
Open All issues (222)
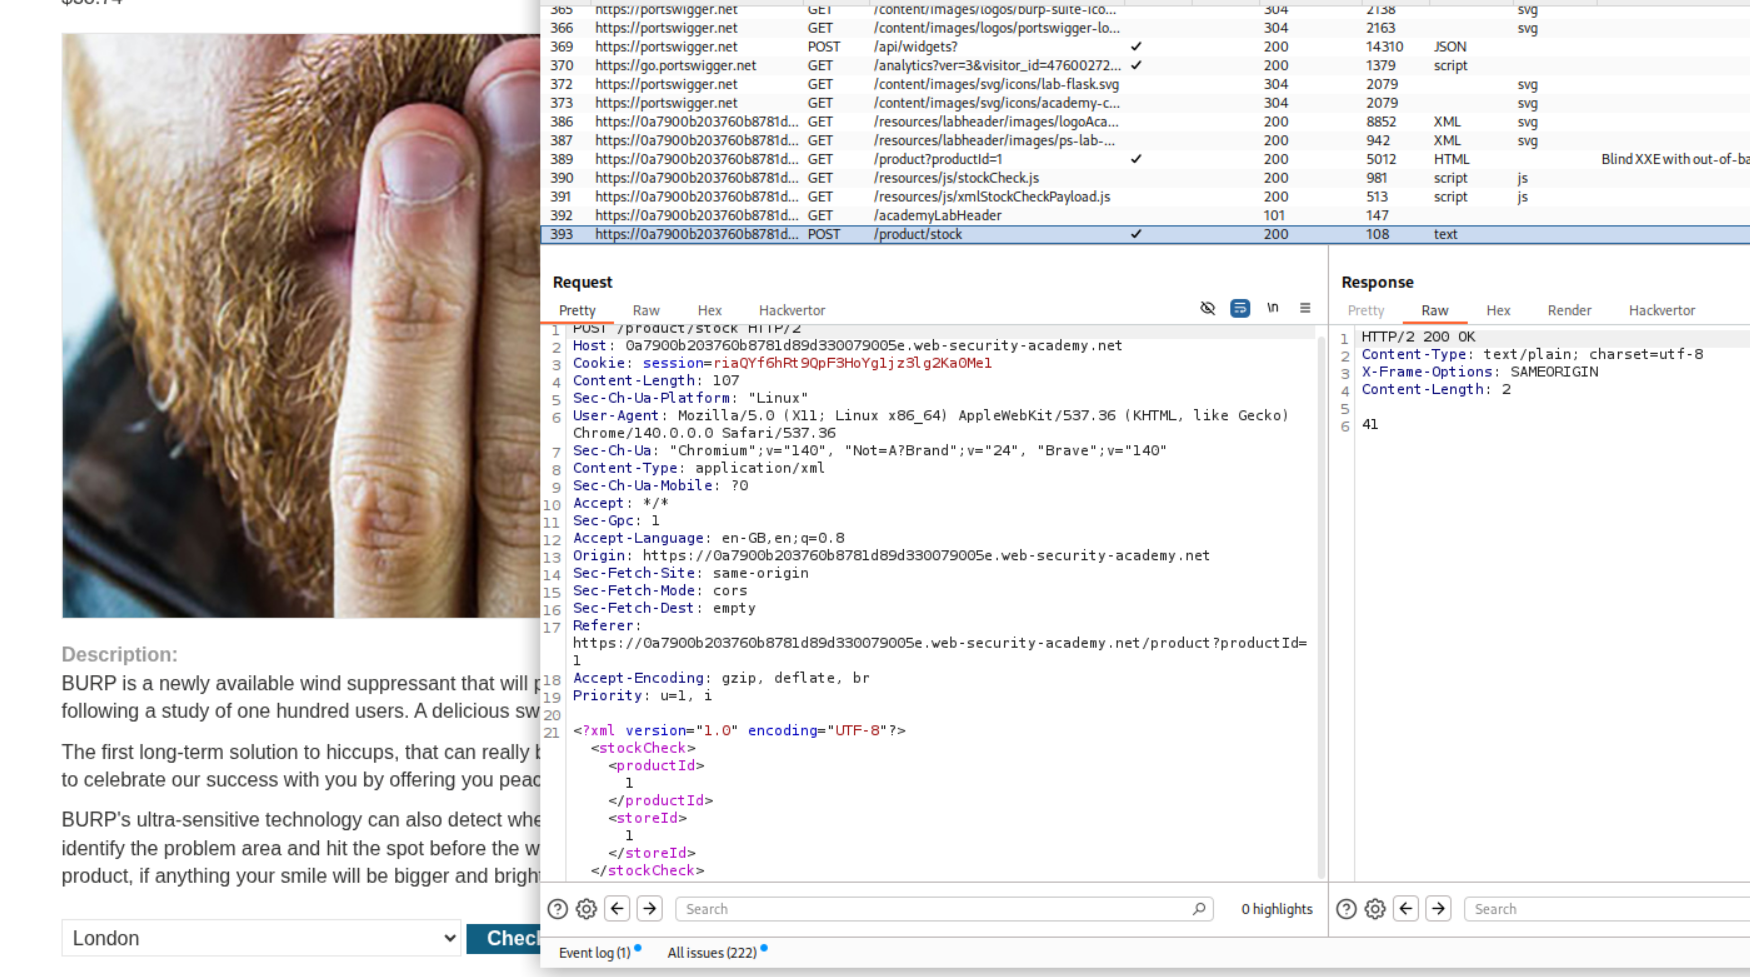point(711,953)
